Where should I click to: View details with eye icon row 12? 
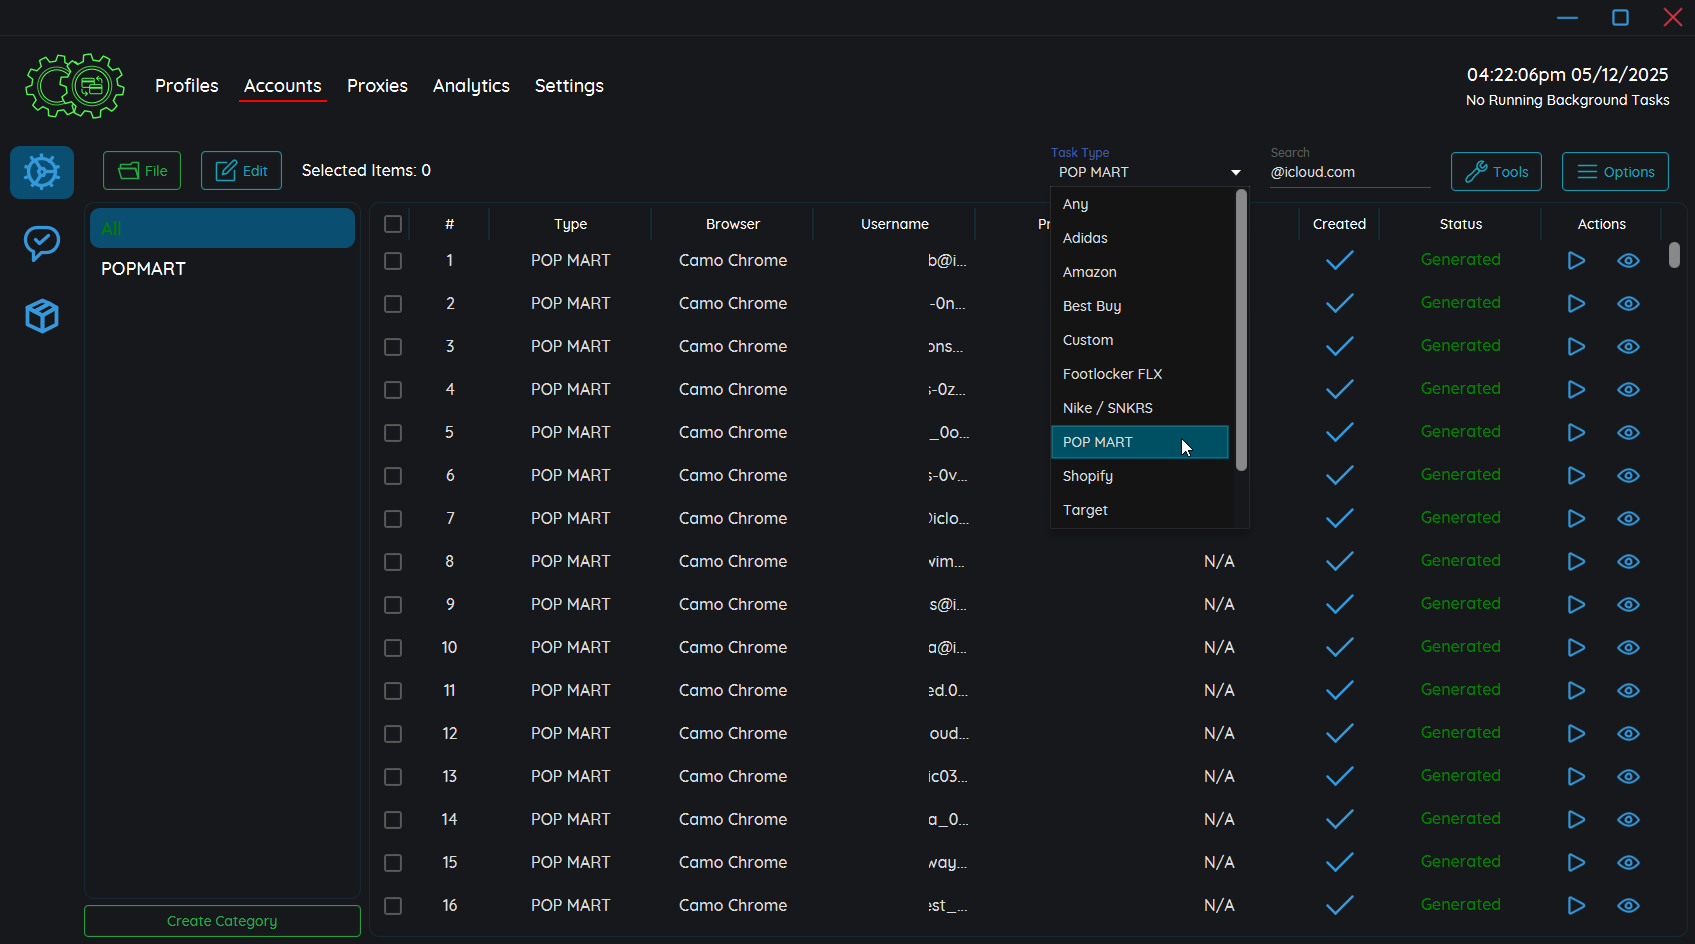click(1628, 734)
